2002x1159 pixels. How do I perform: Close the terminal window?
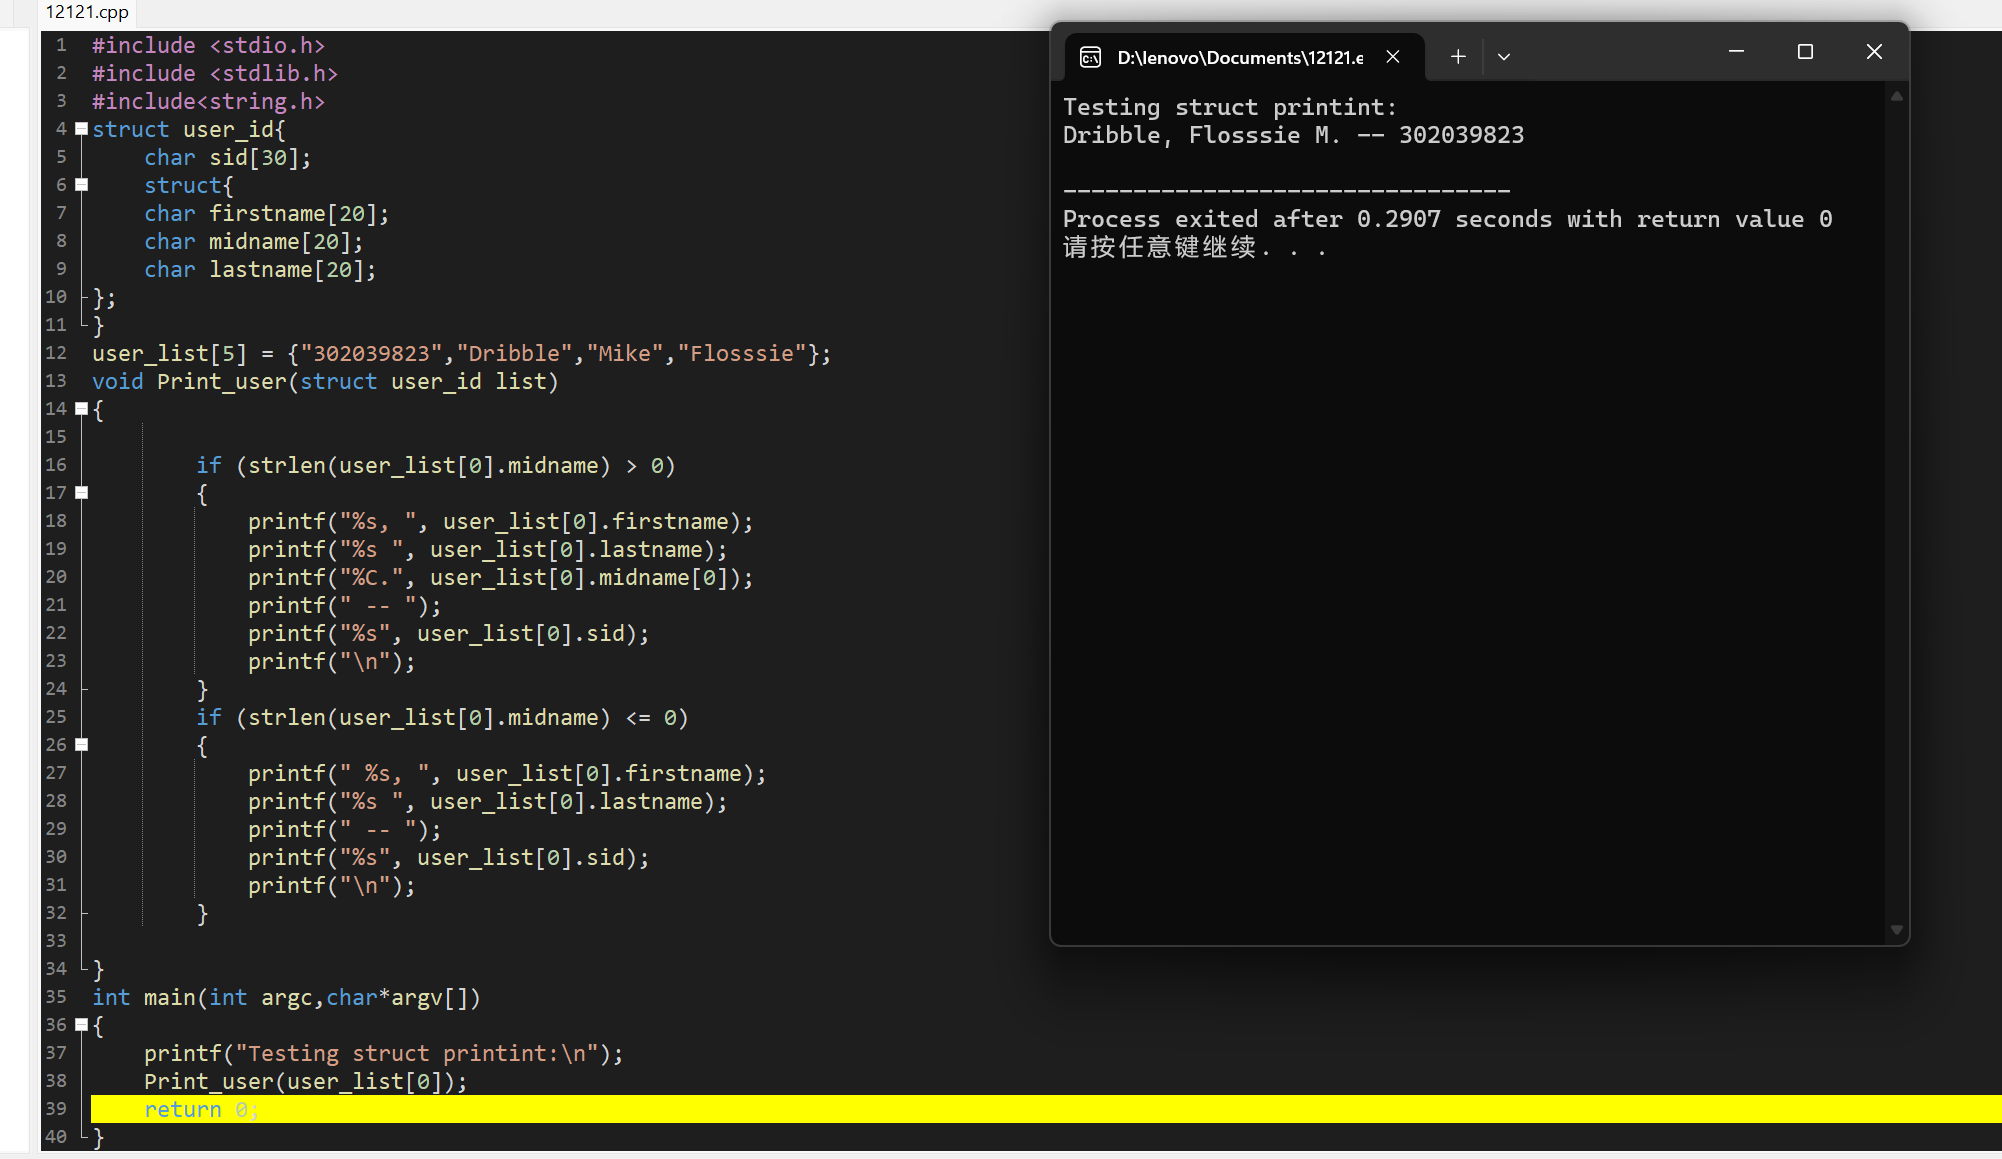click(x=1874, y=52)
